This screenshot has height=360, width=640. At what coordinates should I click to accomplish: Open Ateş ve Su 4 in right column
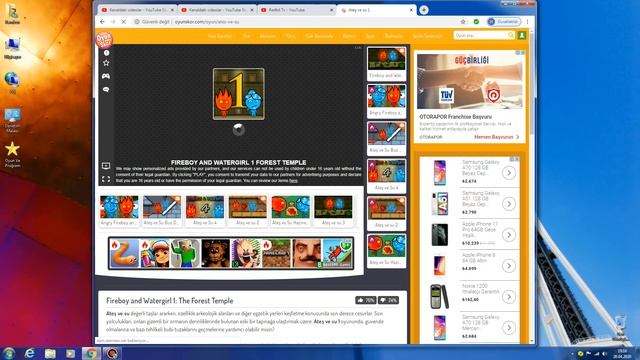(x=387, y=176)
